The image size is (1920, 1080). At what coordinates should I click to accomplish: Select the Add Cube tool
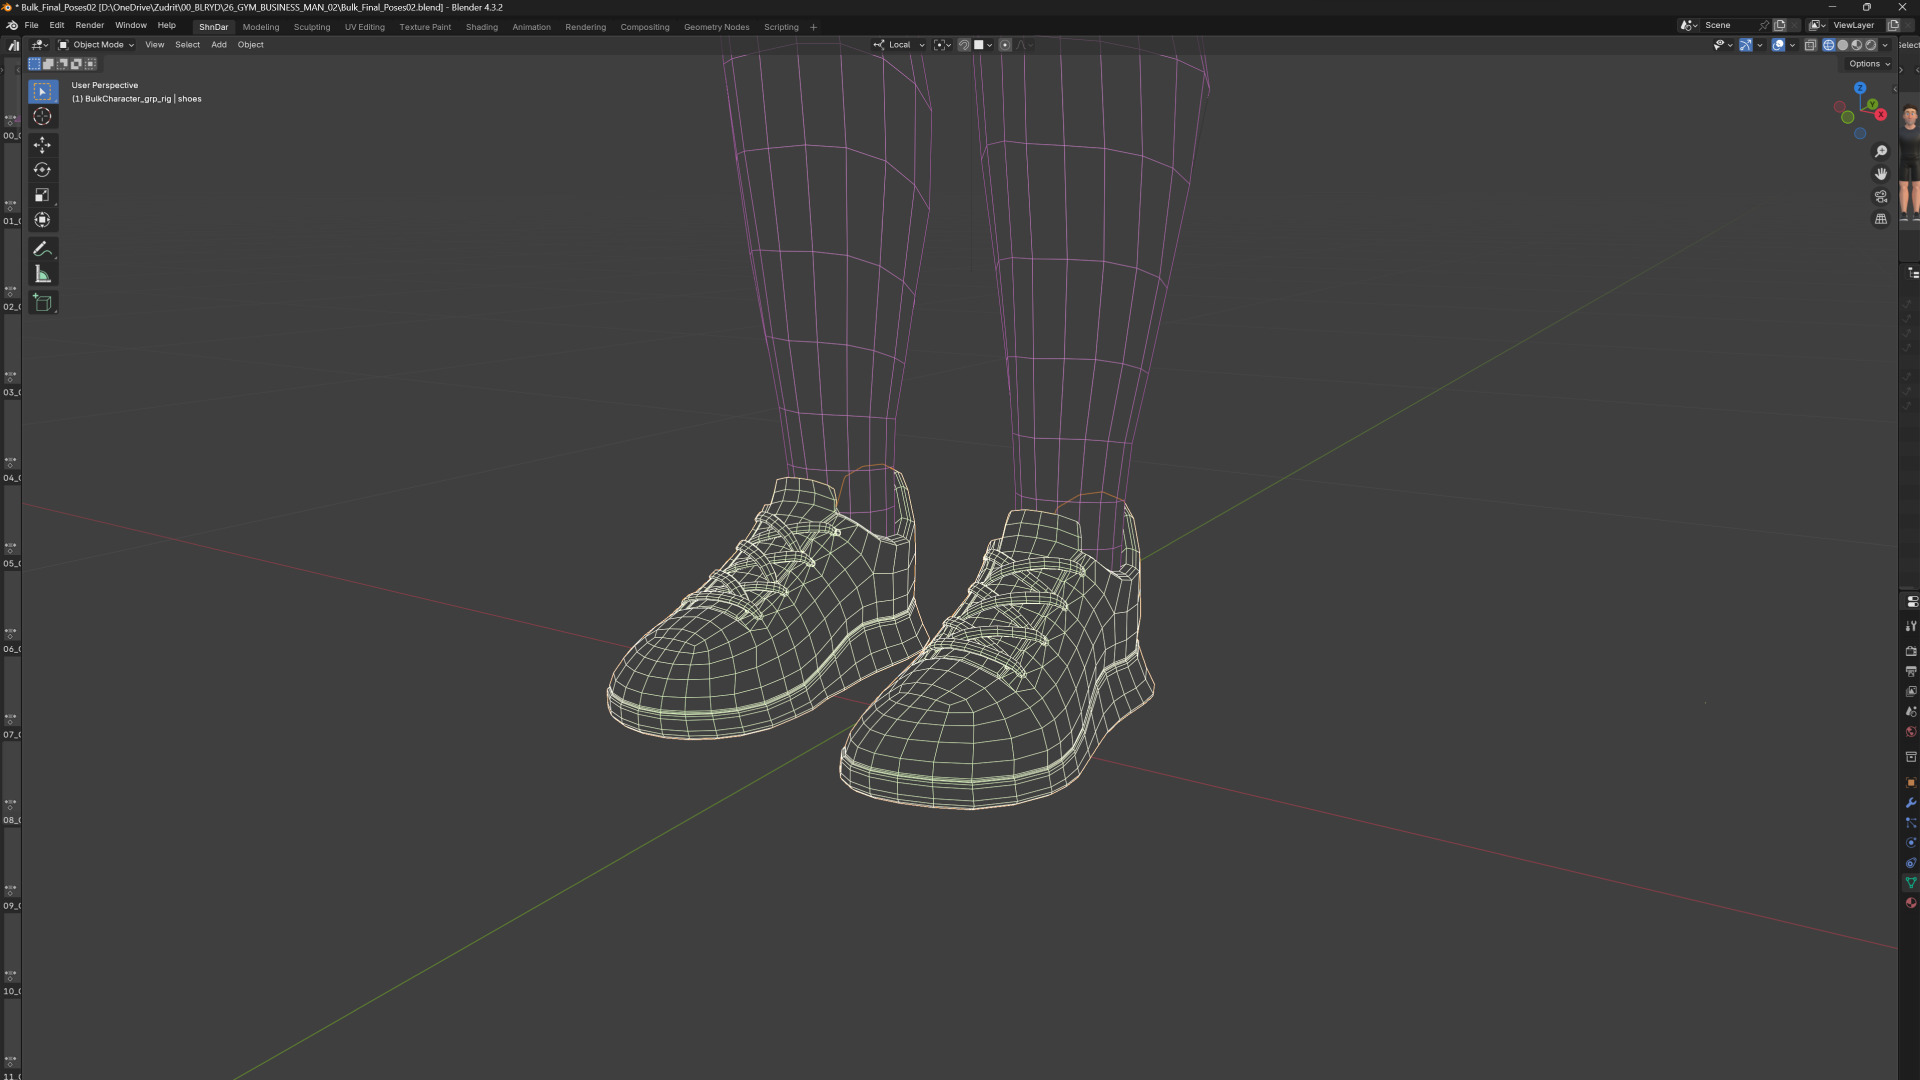[x=42, y=303]
